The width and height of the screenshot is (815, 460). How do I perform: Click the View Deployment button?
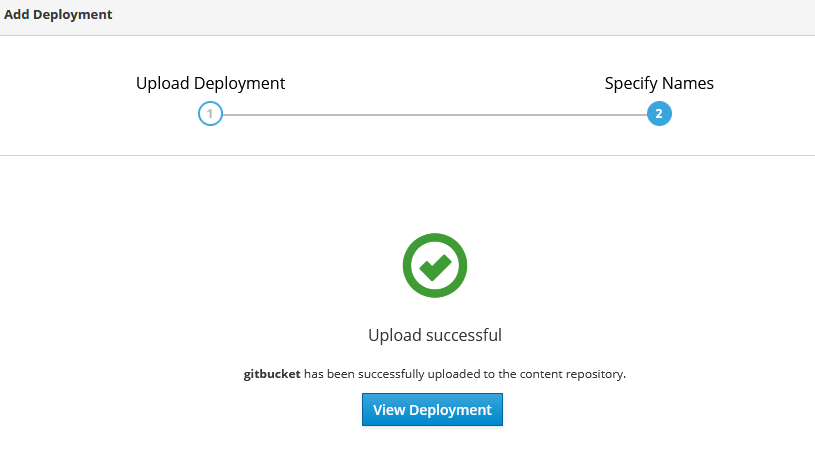pos(432,410)
